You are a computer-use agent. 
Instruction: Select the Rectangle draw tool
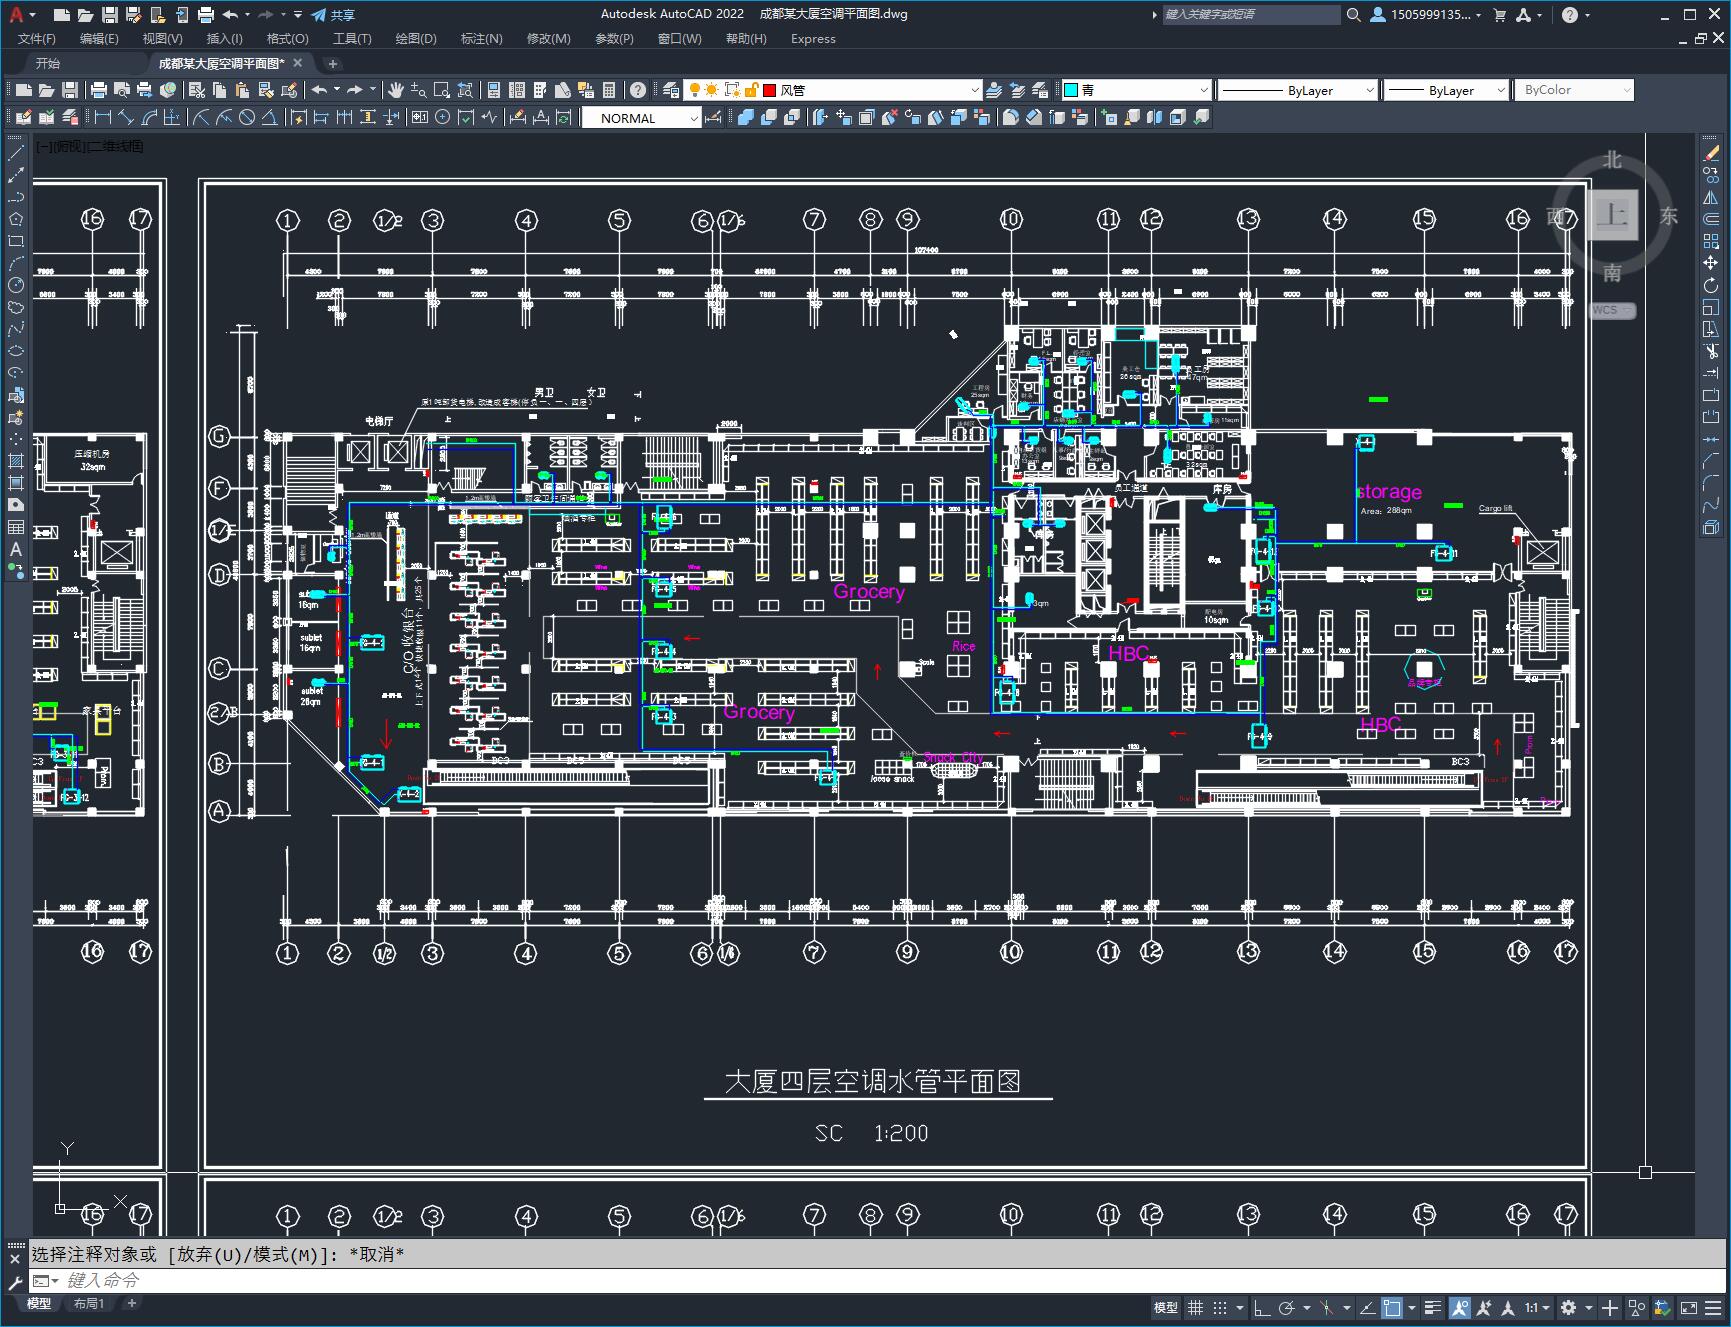[16, 241]
